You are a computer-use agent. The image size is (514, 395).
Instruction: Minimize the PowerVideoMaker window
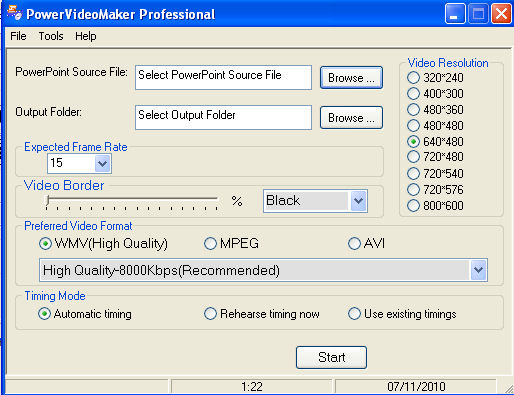(x=455, y=14)
